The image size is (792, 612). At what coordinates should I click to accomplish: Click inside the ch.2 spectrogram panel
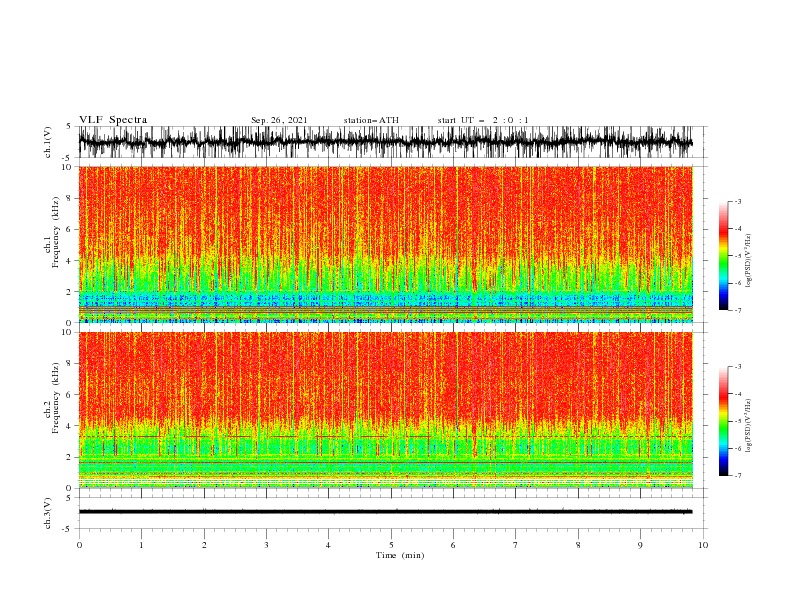tap(386, 410)
